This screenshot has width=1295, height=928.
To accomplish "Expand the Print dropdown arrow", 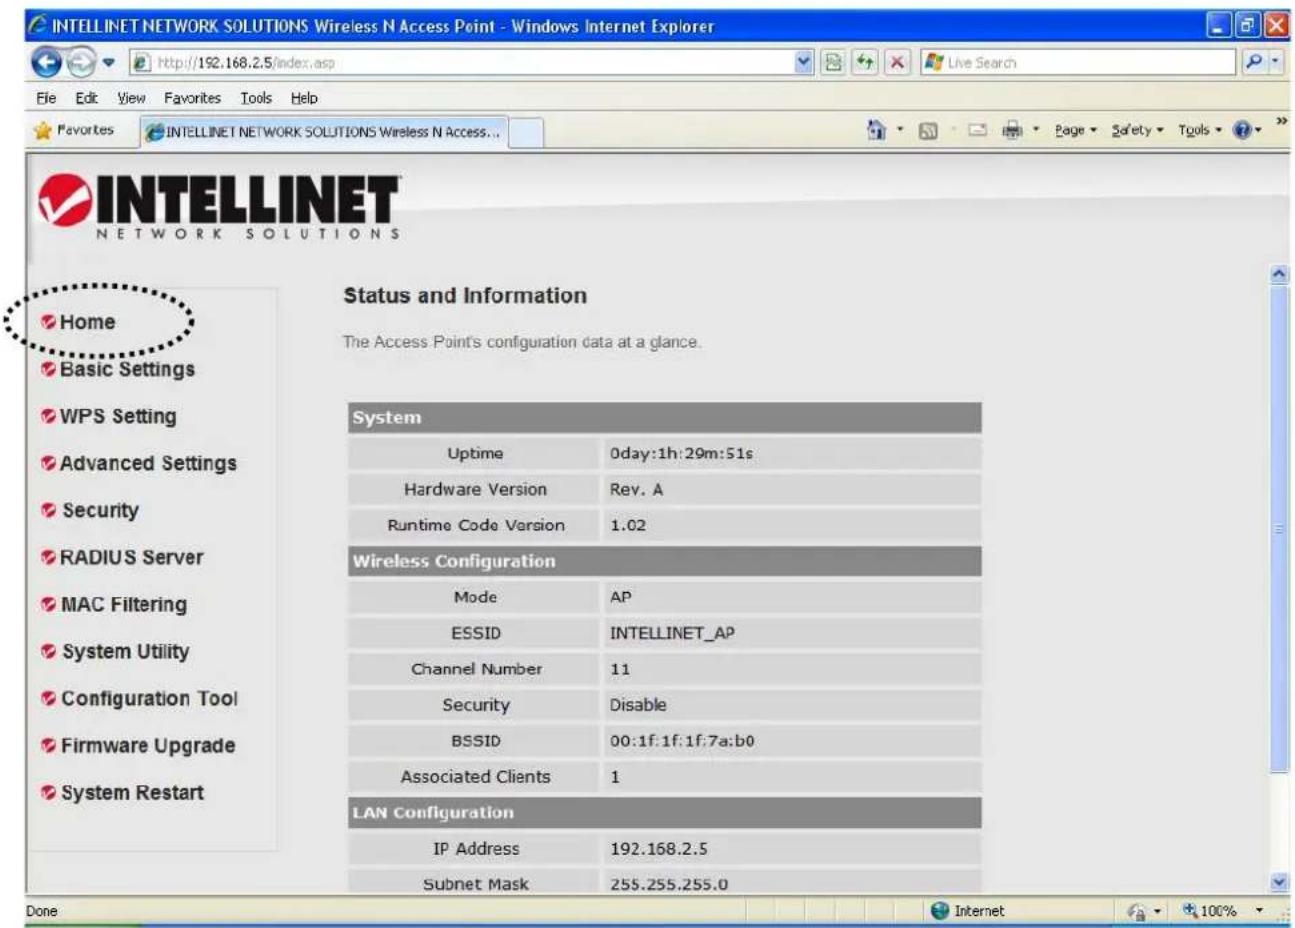I will [1036, 130].
